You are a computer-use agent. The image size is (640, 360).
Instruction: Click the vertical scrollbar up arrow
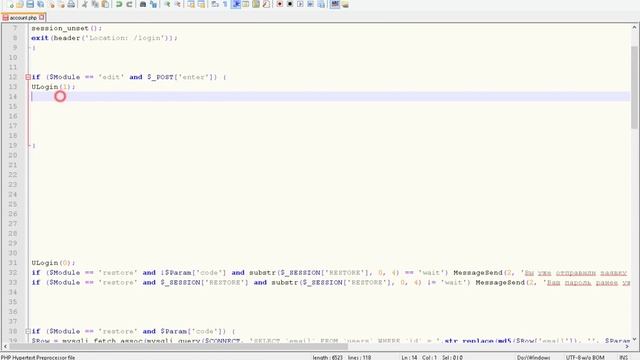634,28
